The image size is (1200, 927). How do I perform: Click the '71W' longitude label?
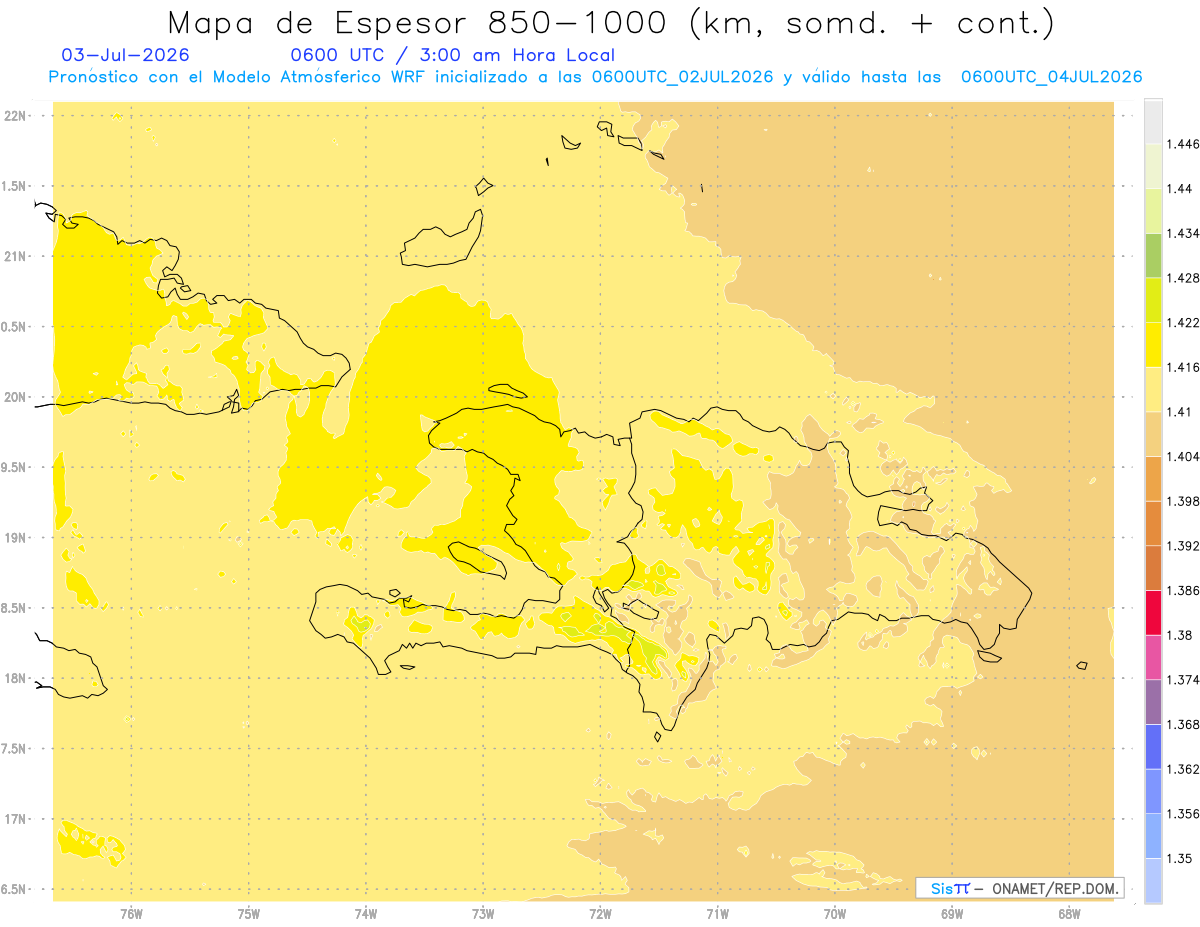tap(717, 914)
